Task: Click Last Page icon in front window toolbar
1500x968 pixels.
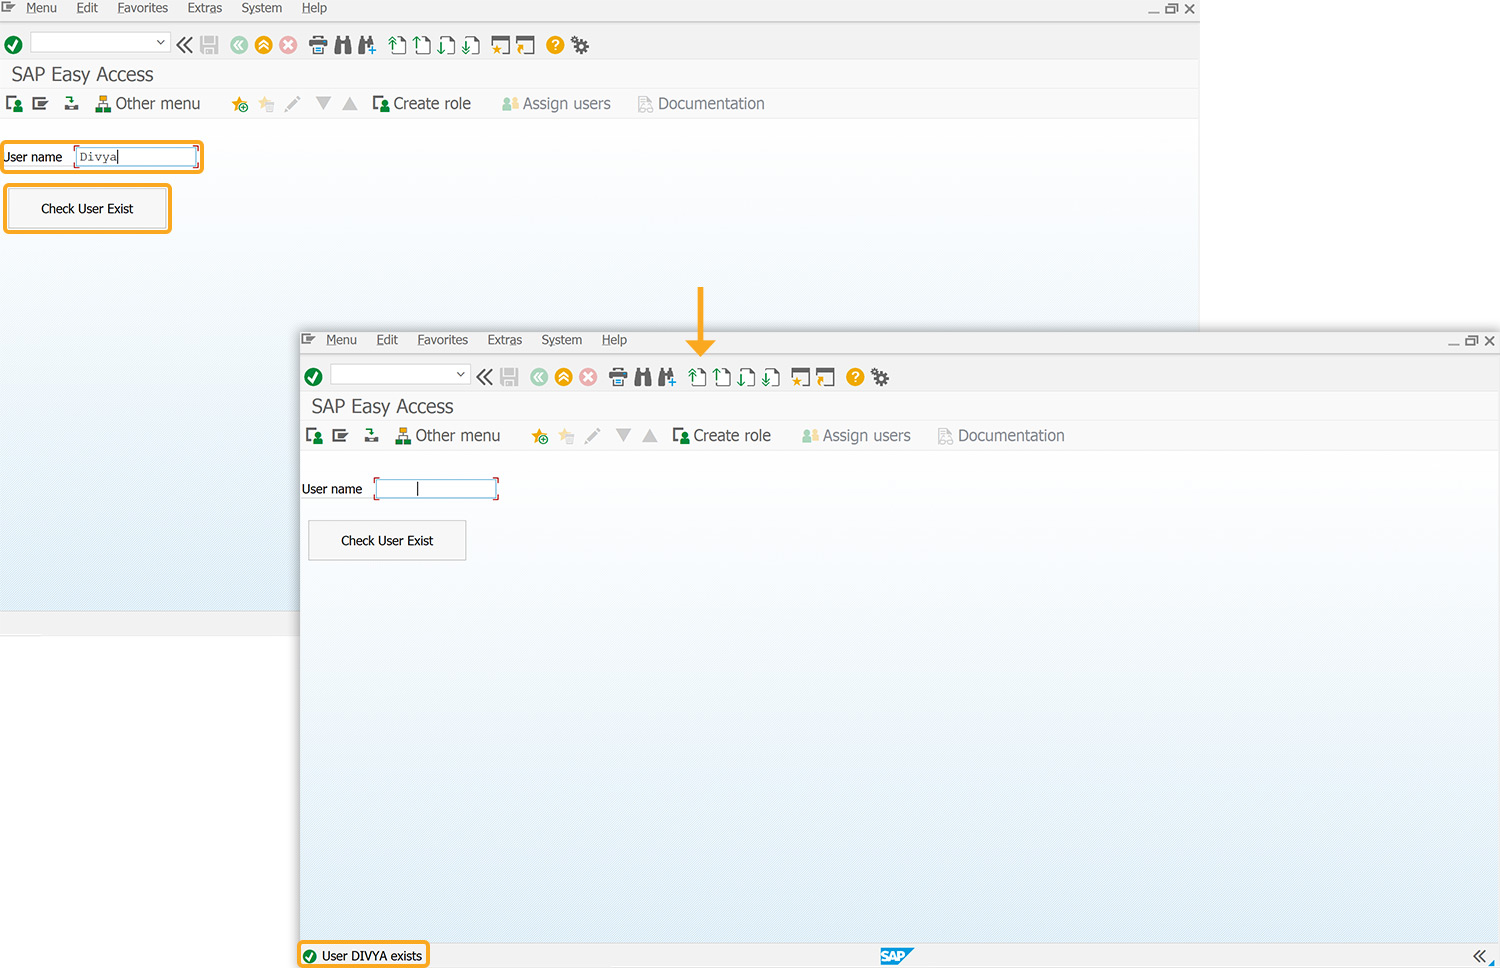Action: [x=771, y=377]
